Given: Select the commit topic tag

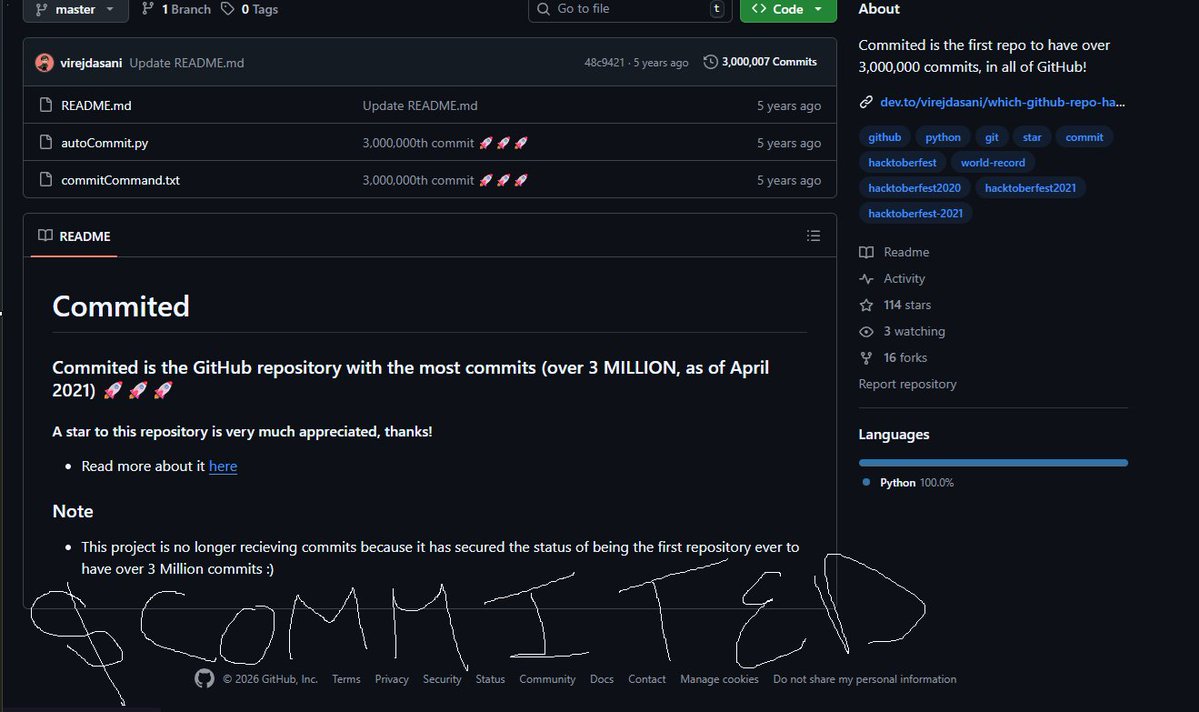Looking at the screenshot, I should (x=1084, y=137).
